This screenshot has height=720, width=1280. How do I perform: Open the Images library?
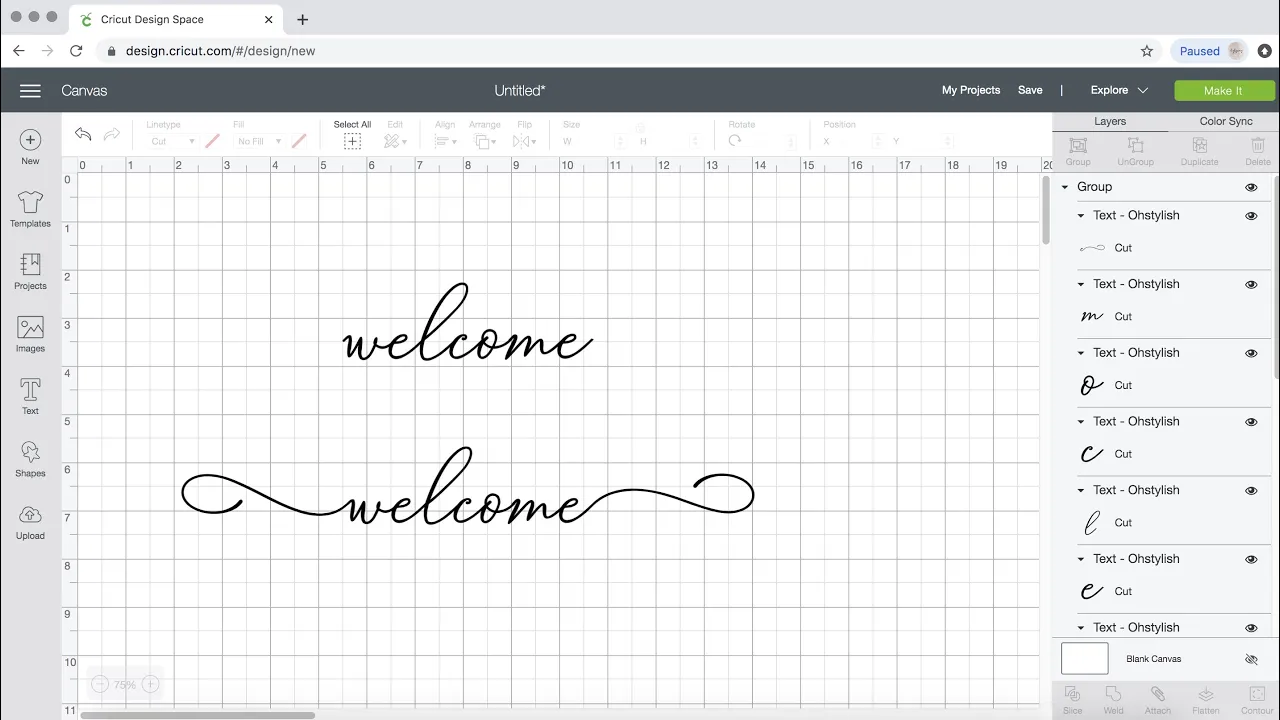30,334
